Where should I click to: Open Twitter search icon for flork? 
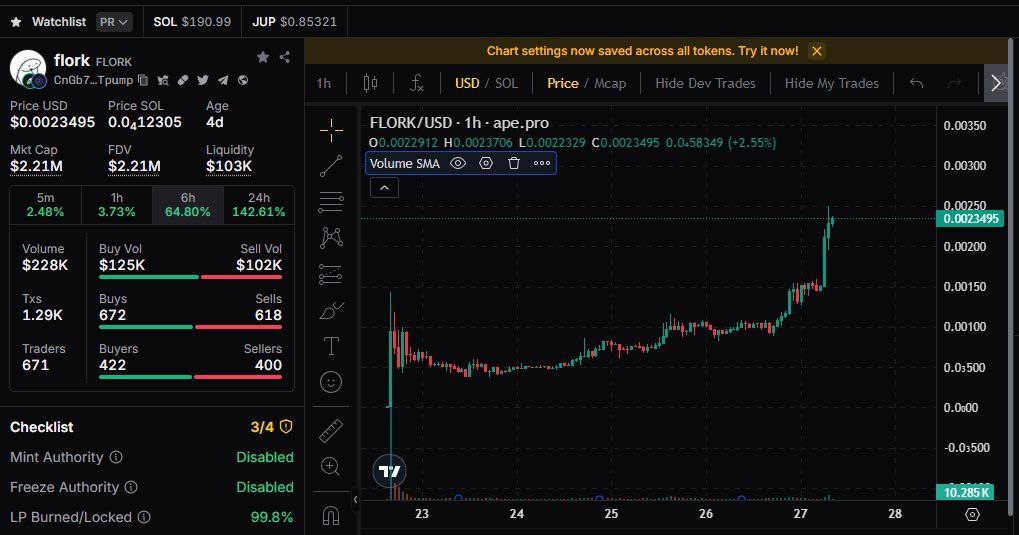point(163,80)
